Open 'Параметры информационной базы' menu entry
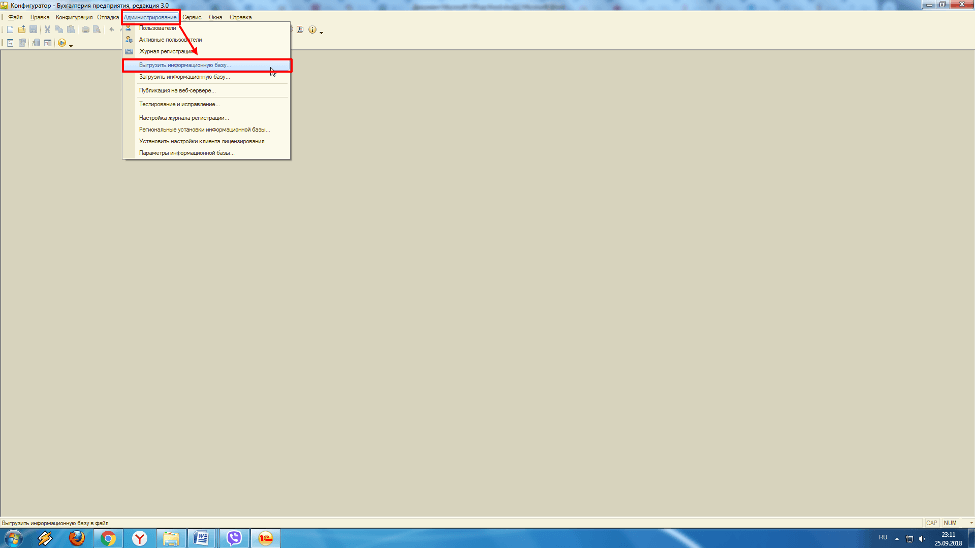 (186, 153)
